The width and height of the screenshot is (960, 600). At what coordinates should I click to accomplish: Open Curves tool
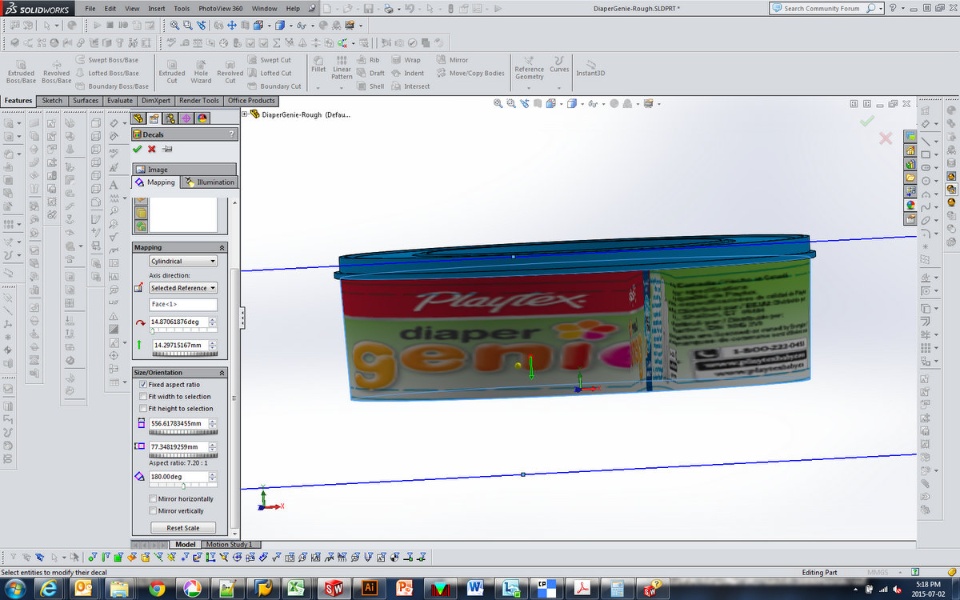tap(559, 64)
